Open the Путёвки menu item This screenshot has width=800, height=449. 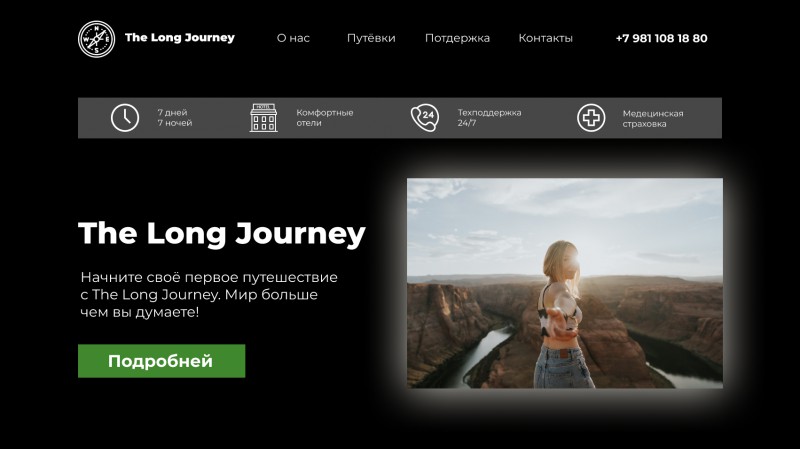(371, 38)
